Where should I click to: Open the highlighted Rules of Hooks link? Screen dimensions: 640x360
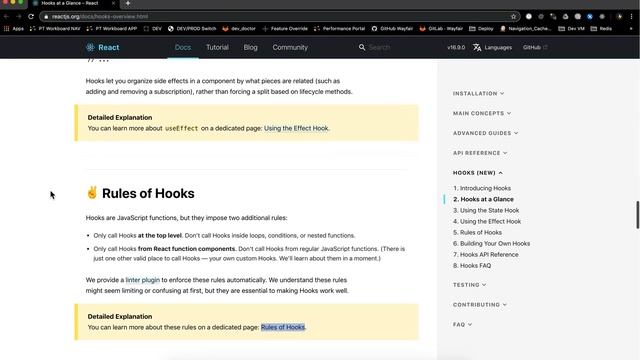pyautogui.click(x=283, y=327)
